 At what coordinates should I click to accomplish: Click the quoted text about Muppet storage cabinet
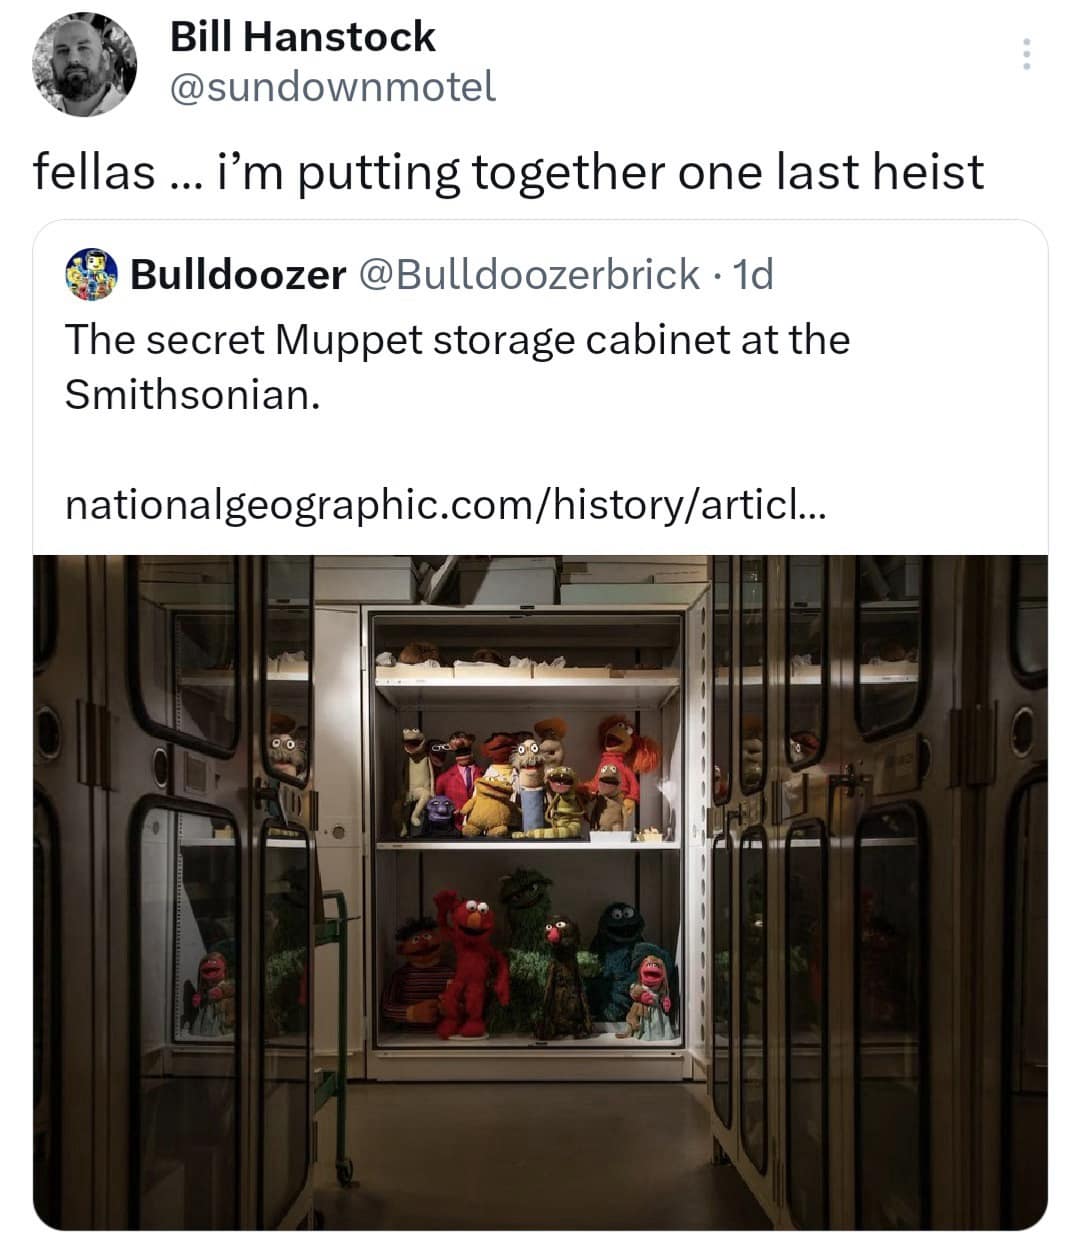coord(456,367)
